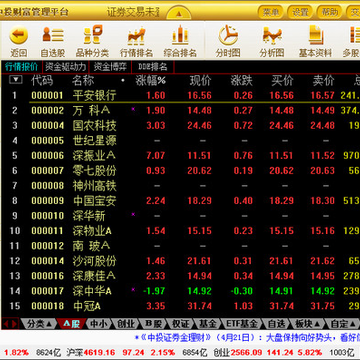
Task: Select the 深康佳A stock row
Action: (x=180, y=276)
